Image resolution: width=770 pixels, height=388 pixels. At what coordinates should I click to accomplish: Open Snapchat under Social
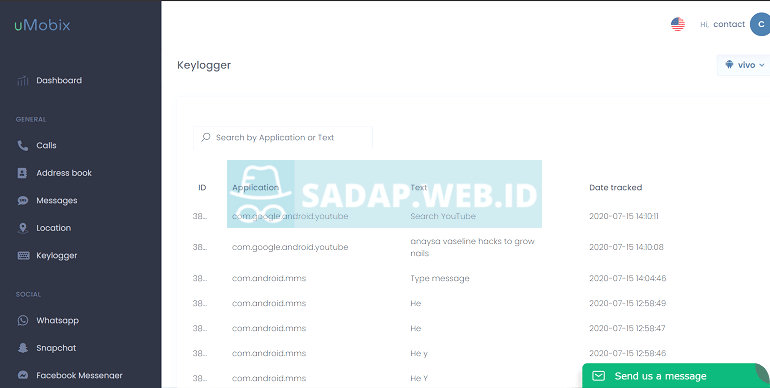[56, 348]
